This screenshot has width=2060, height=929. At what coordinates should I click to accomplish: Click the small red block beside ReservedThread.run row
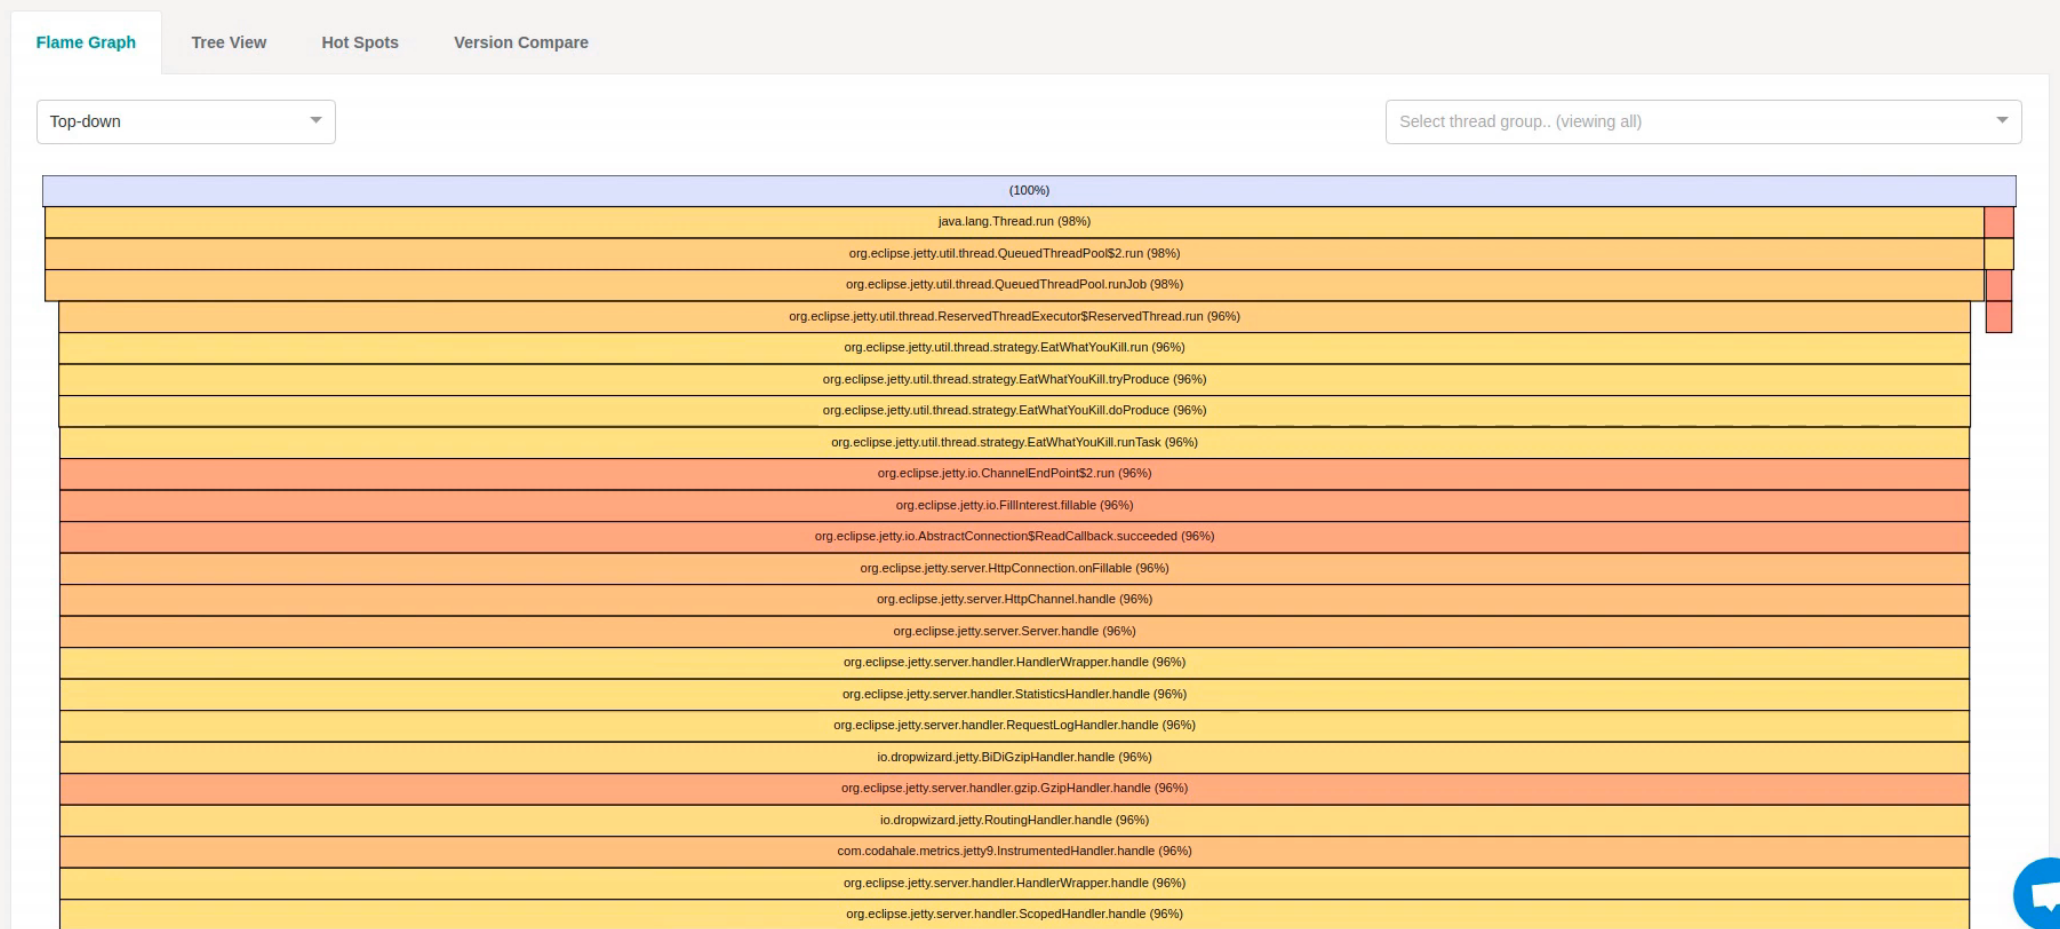click(1999, 316)
